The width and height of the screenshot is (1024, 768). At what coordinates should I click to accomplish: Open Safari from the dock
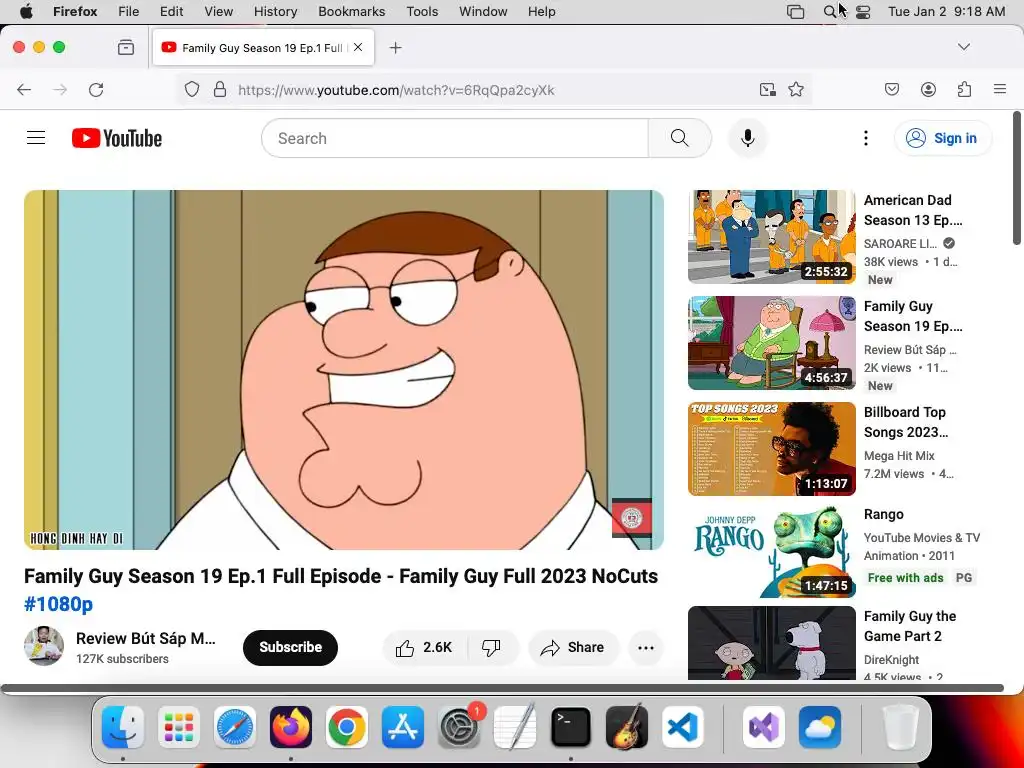(x=234, y=727)
